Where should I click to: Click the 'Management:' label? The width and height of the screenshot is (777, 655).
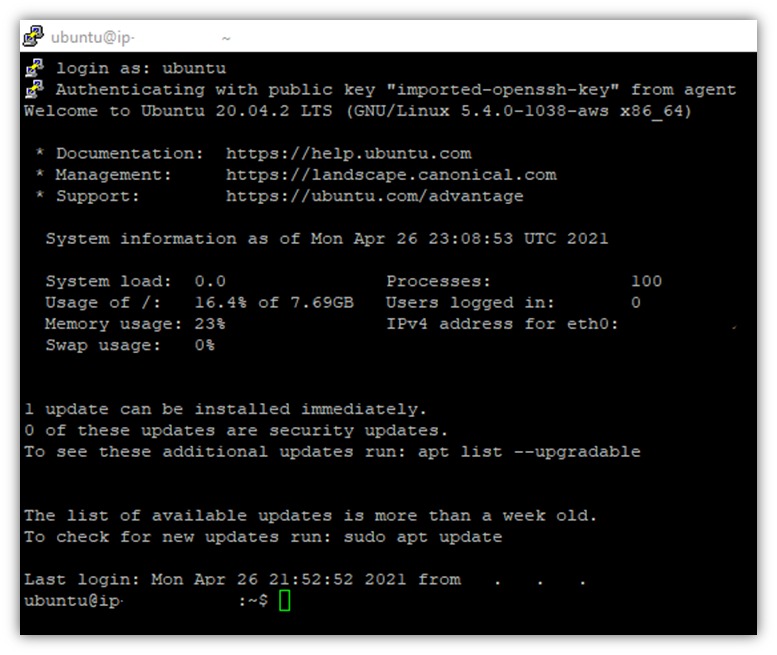coord(113,174)
